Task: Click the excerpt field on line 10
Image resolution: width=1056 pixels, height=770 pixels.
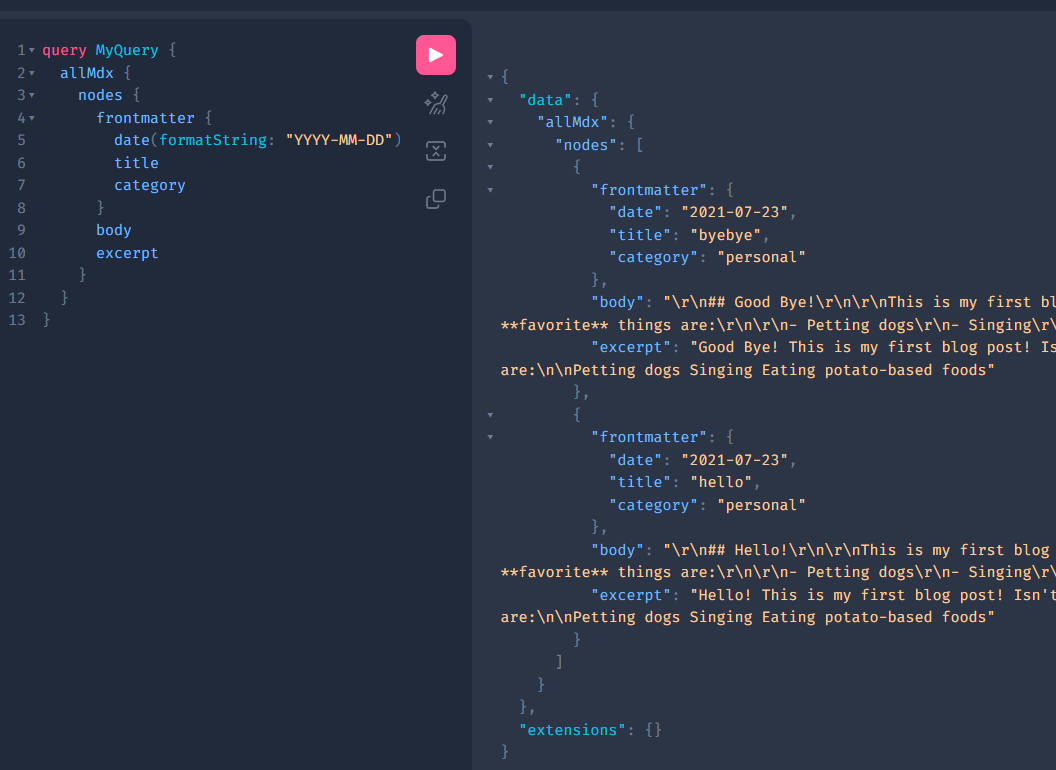Action: (127, 253)
